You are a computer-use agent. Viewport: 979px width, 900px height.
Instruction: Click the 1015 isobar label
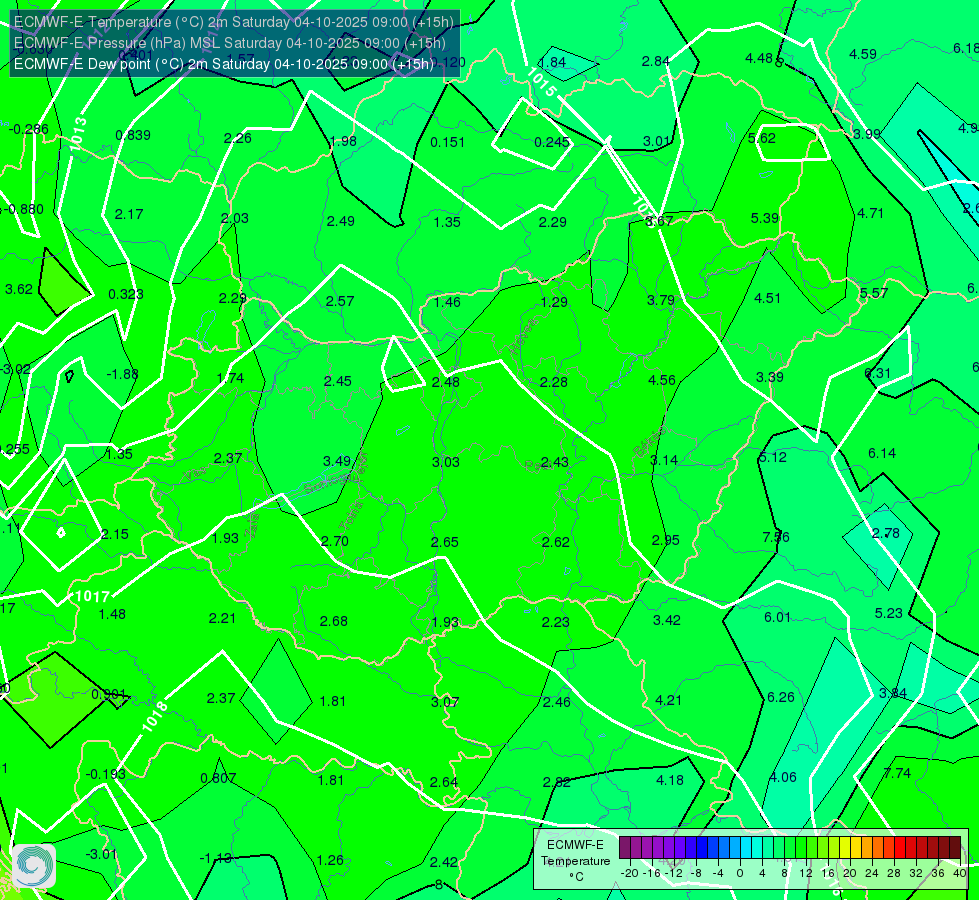pyautogui.click(x=541, y=82)
